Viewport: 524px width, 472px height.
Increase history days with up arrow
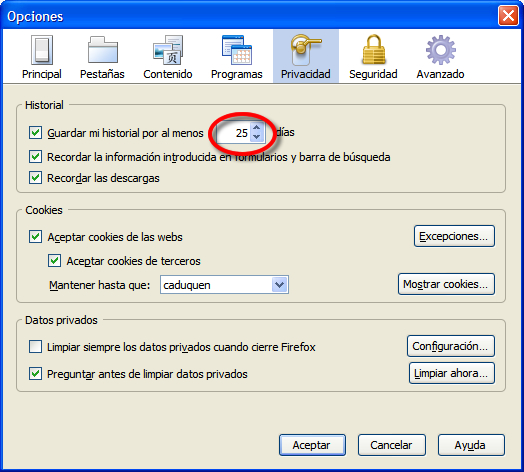[x=257, y=128]
